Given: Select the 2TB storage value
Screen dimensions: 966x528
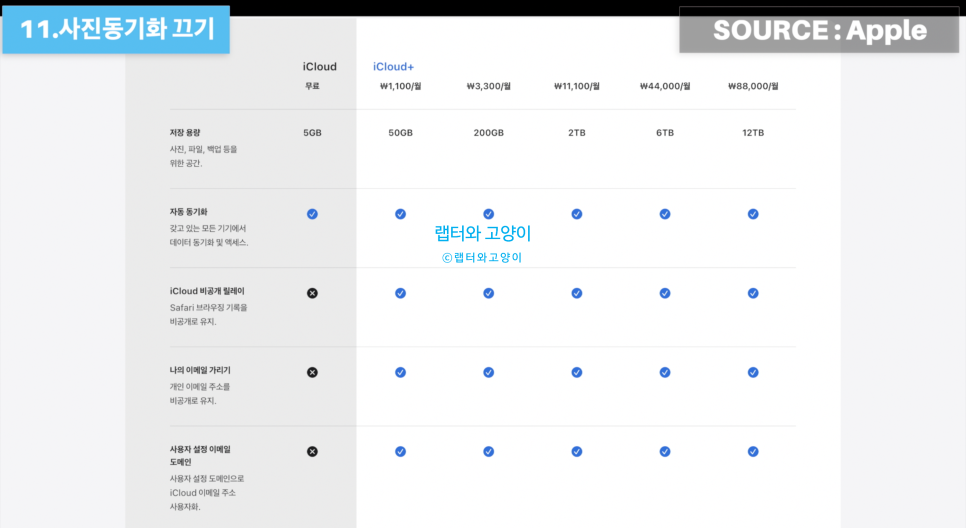Looking at the screenshot, I should [x=577, y=133].
